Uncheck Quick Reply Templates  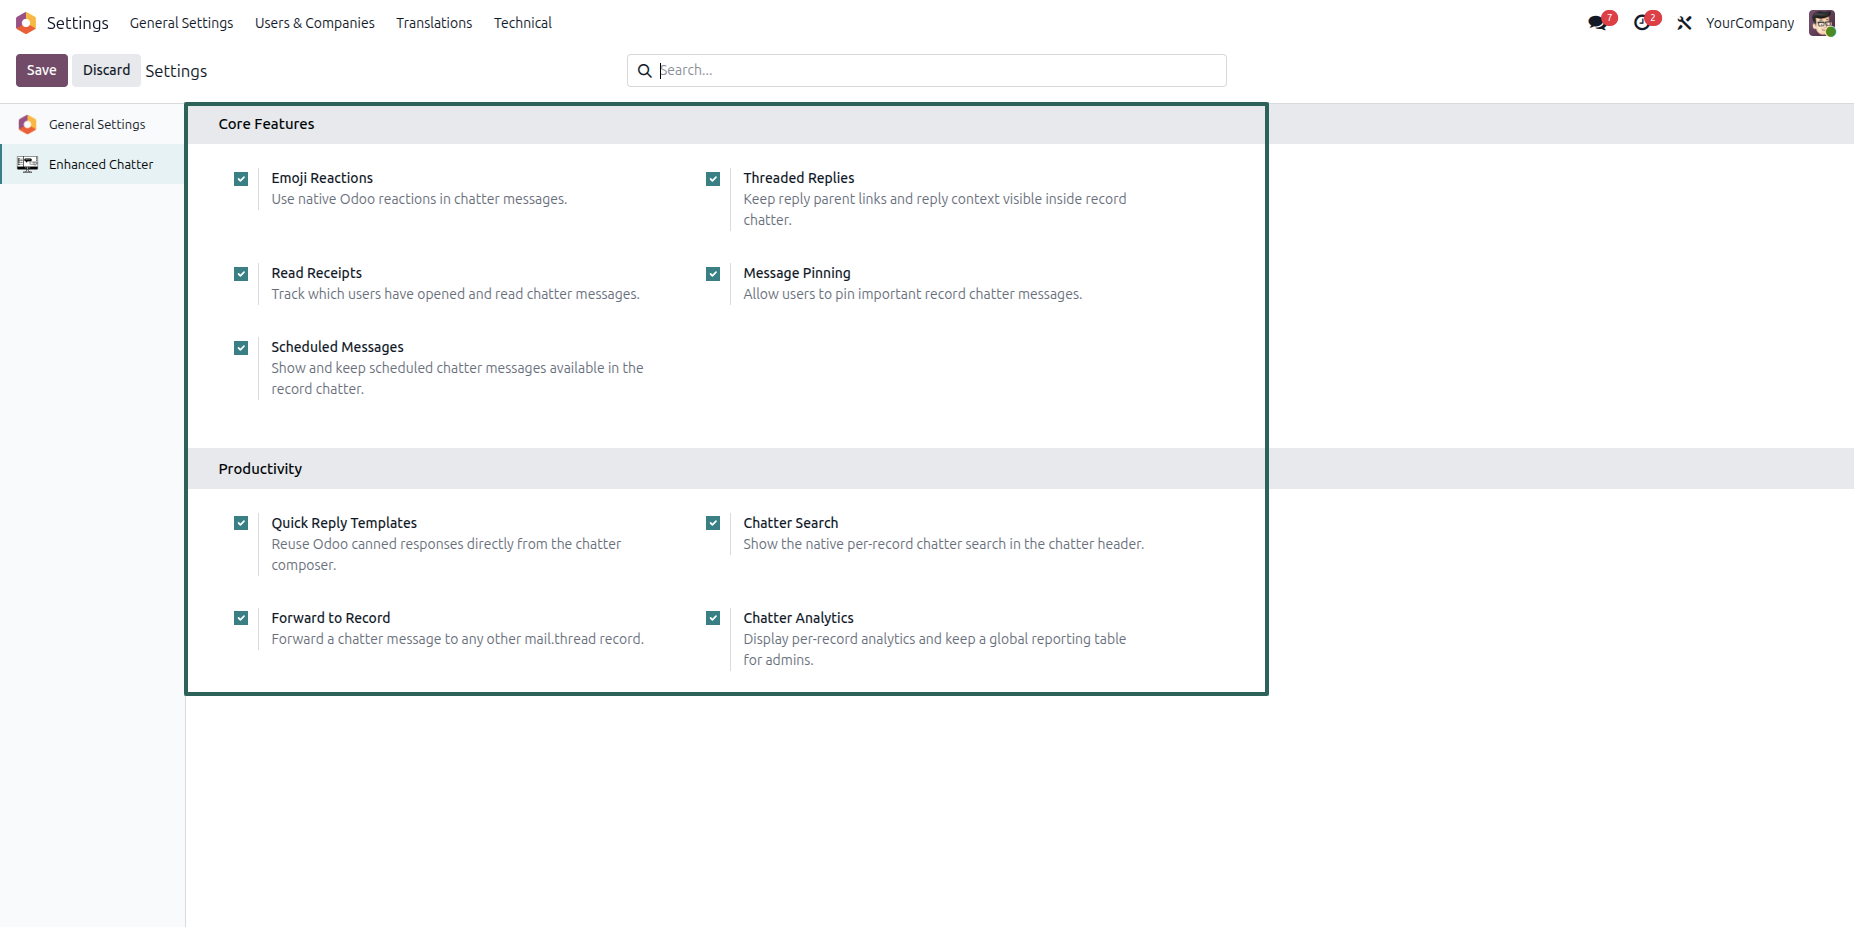pos(241,523)
